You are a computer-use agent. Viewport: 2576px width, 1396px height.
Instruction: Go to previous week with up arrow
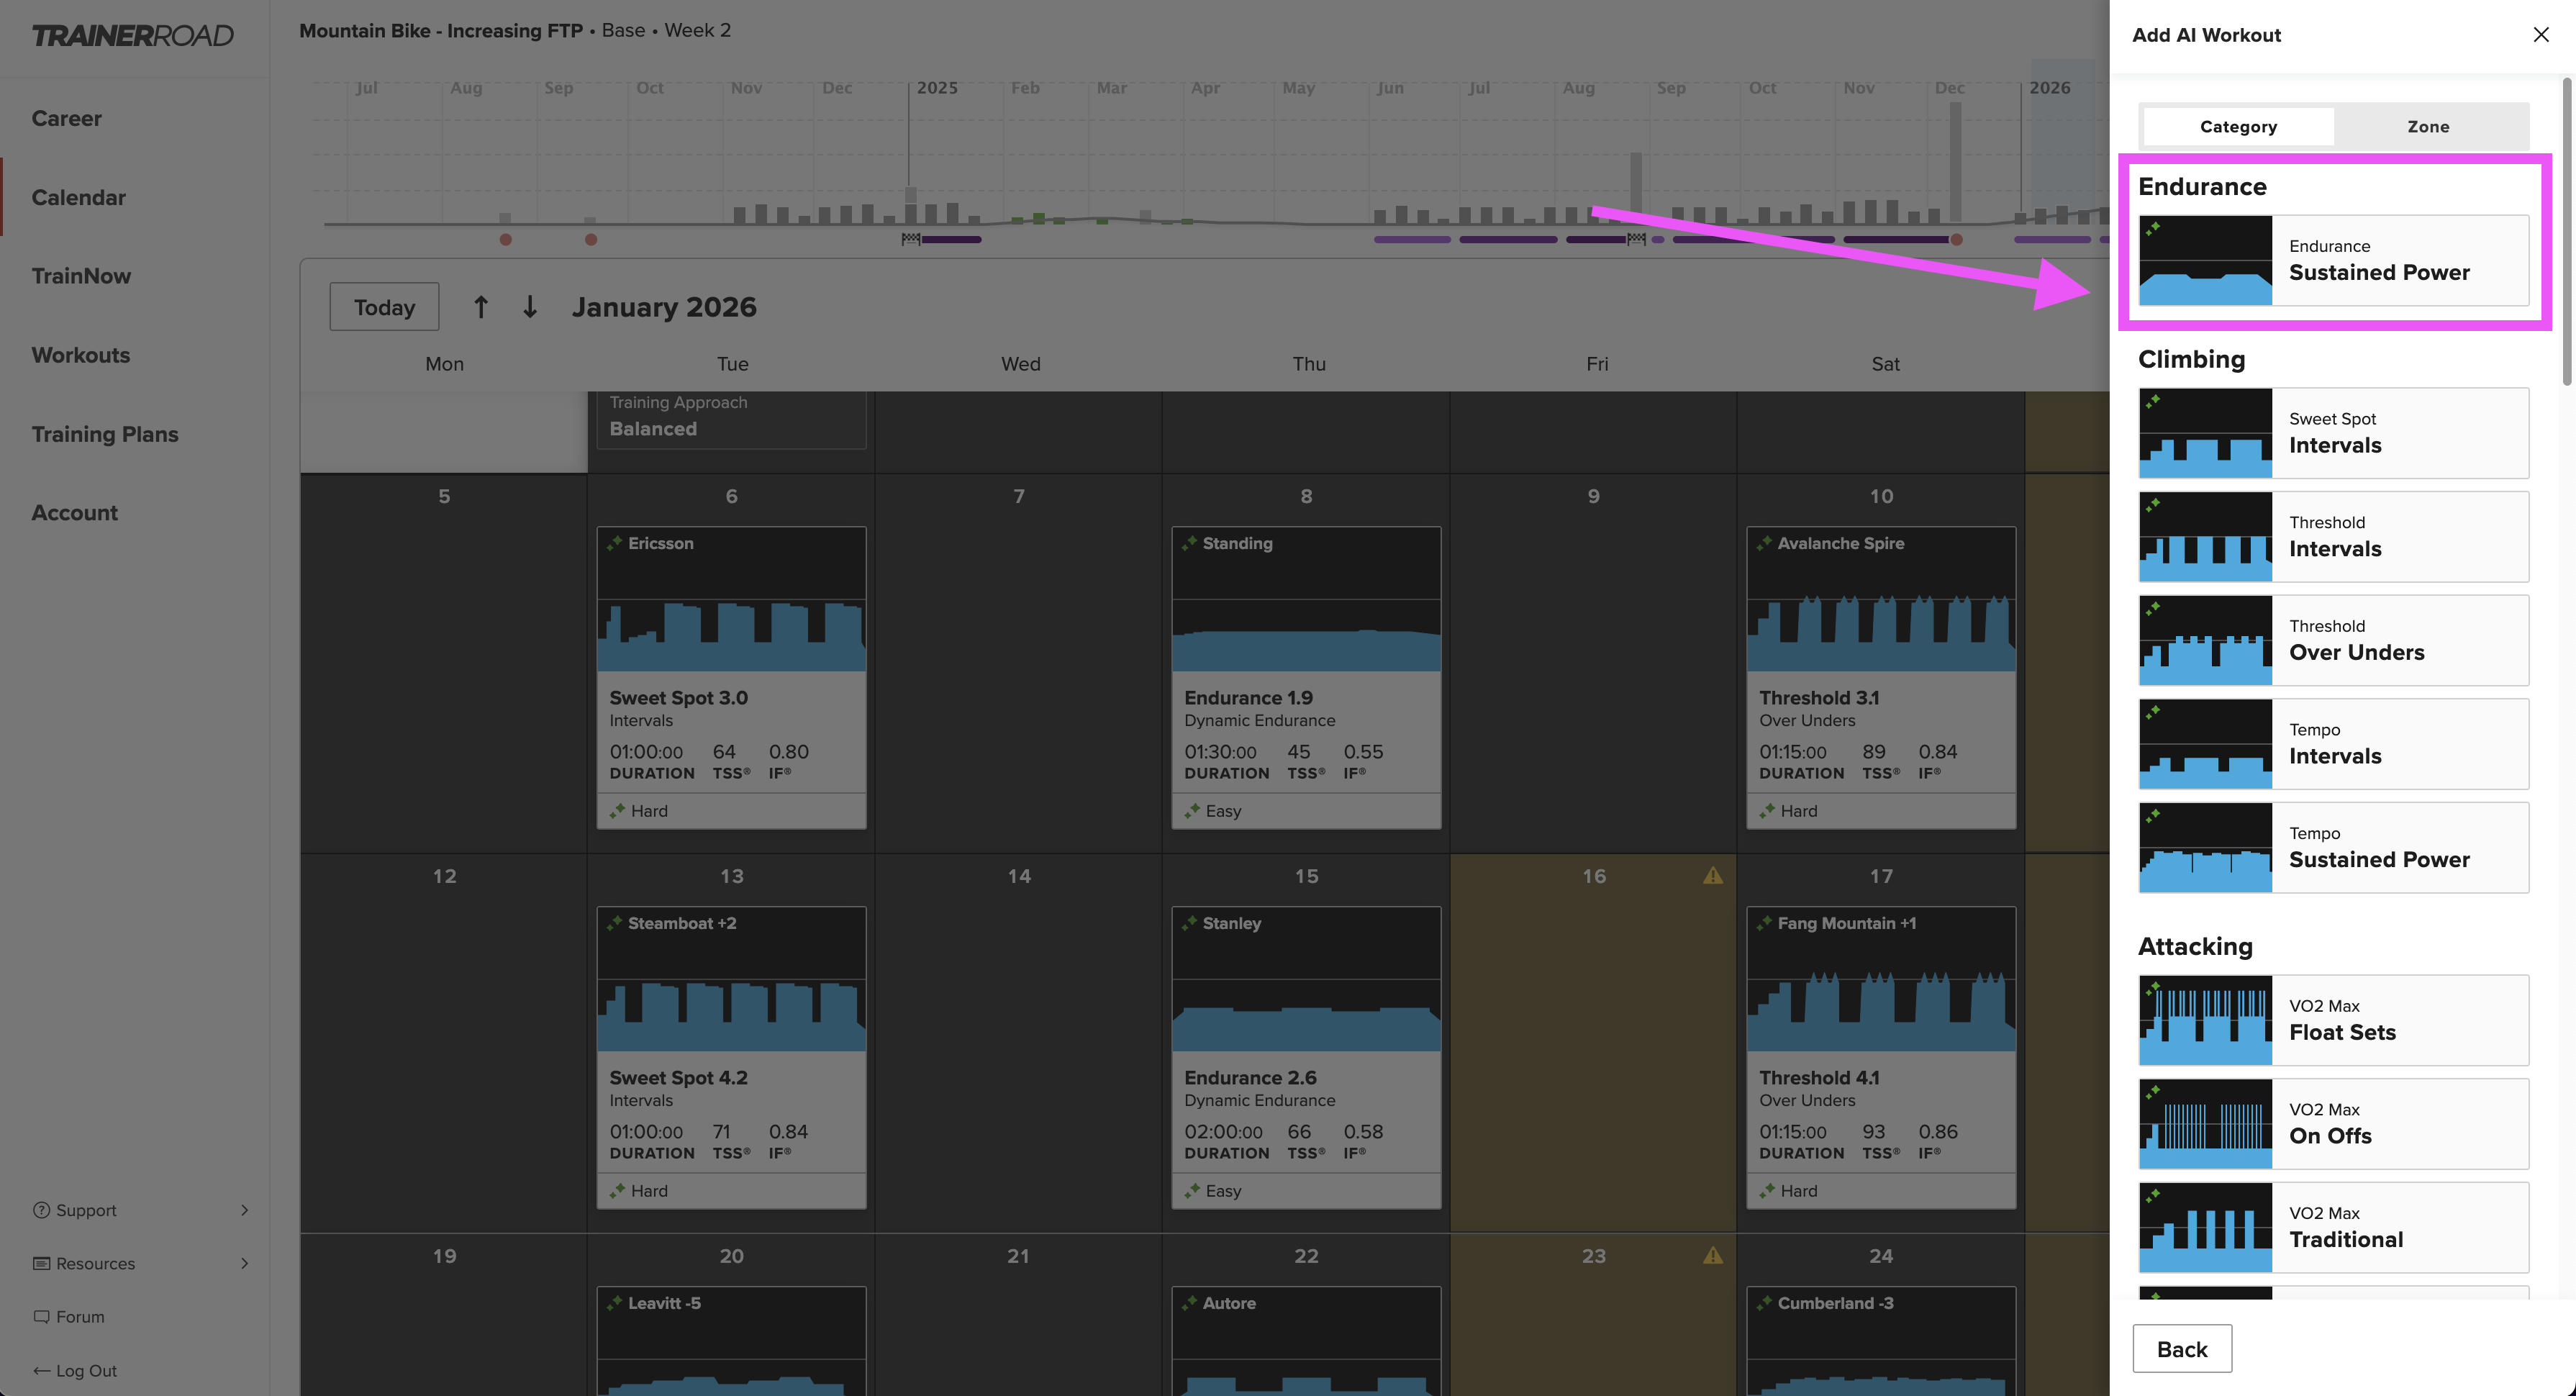[x=481, y=307]
